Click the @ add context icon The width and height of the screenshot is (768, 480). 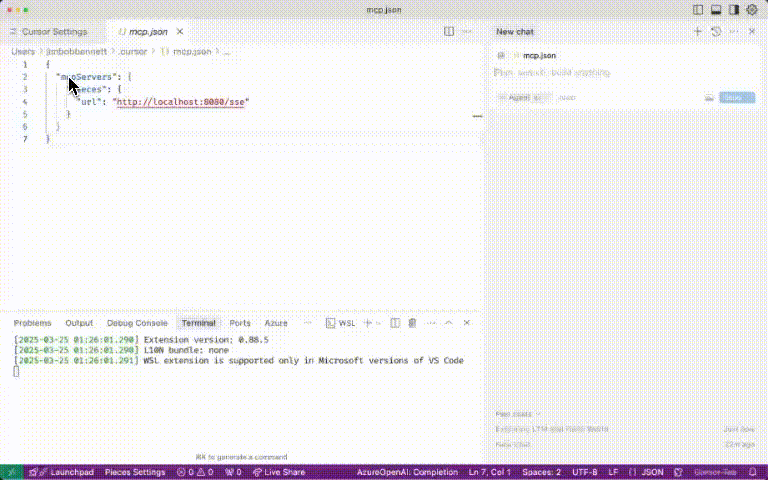[501, 55]
